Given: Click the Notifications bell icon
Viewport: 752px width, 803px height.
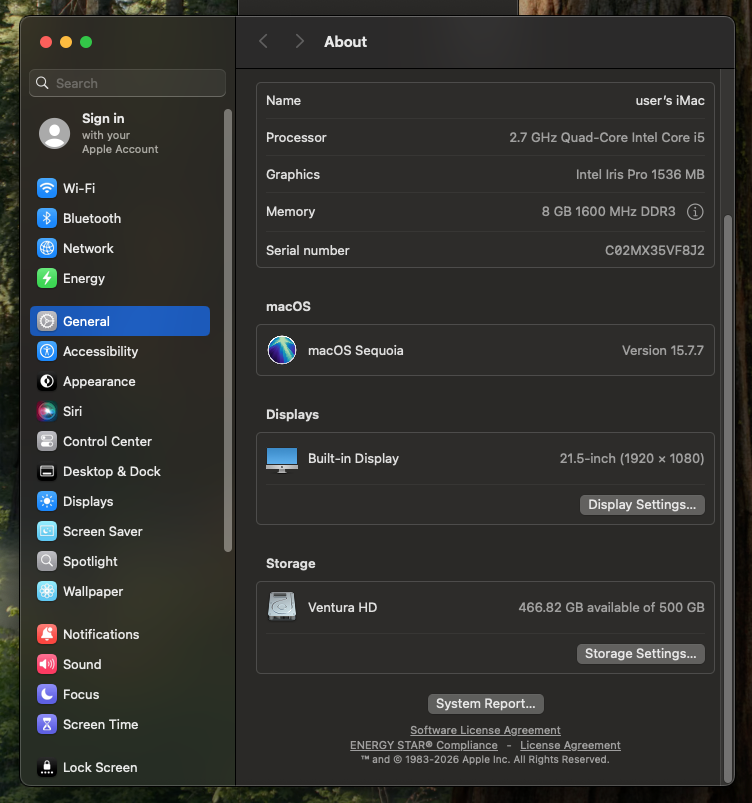Looking at the screenshot, I should [47, 635].
